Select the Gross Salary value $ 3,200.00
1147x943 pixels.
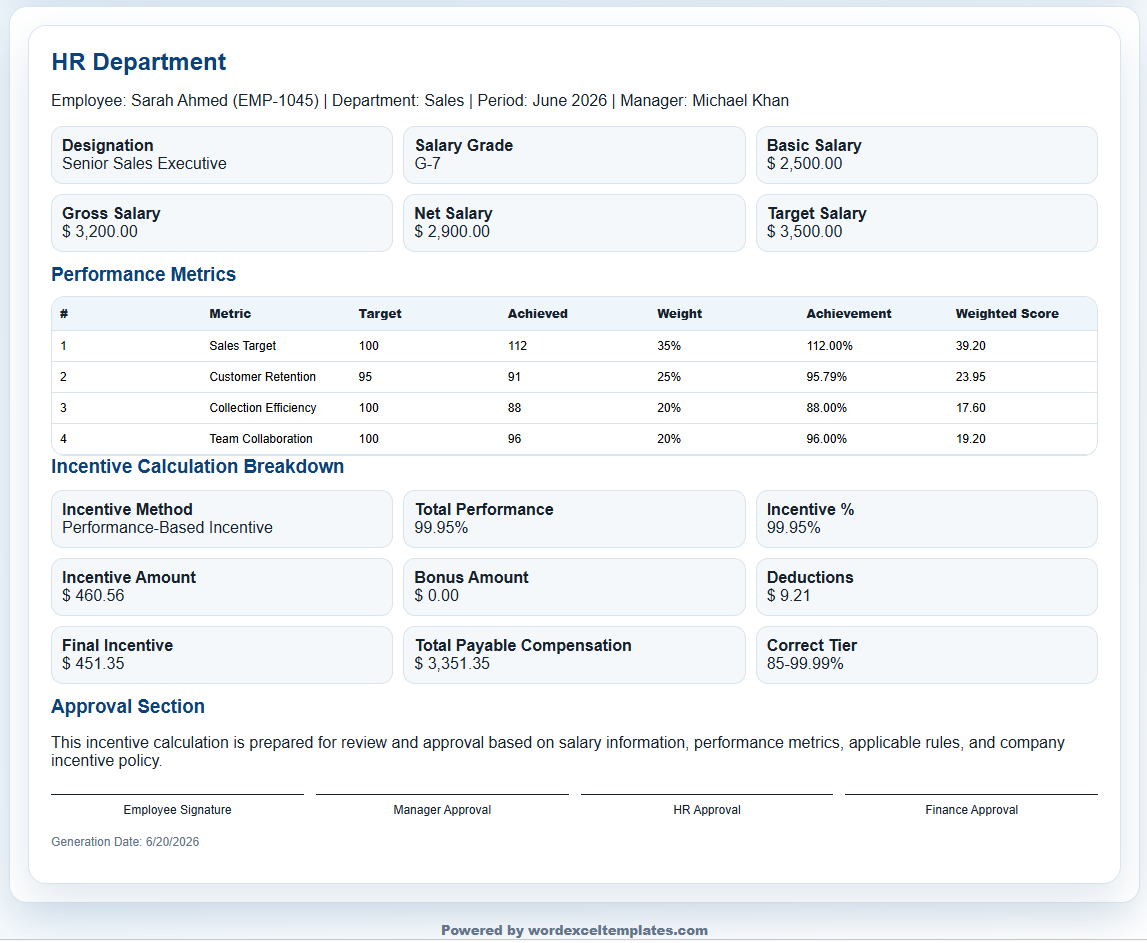click(x=99, y=232)
